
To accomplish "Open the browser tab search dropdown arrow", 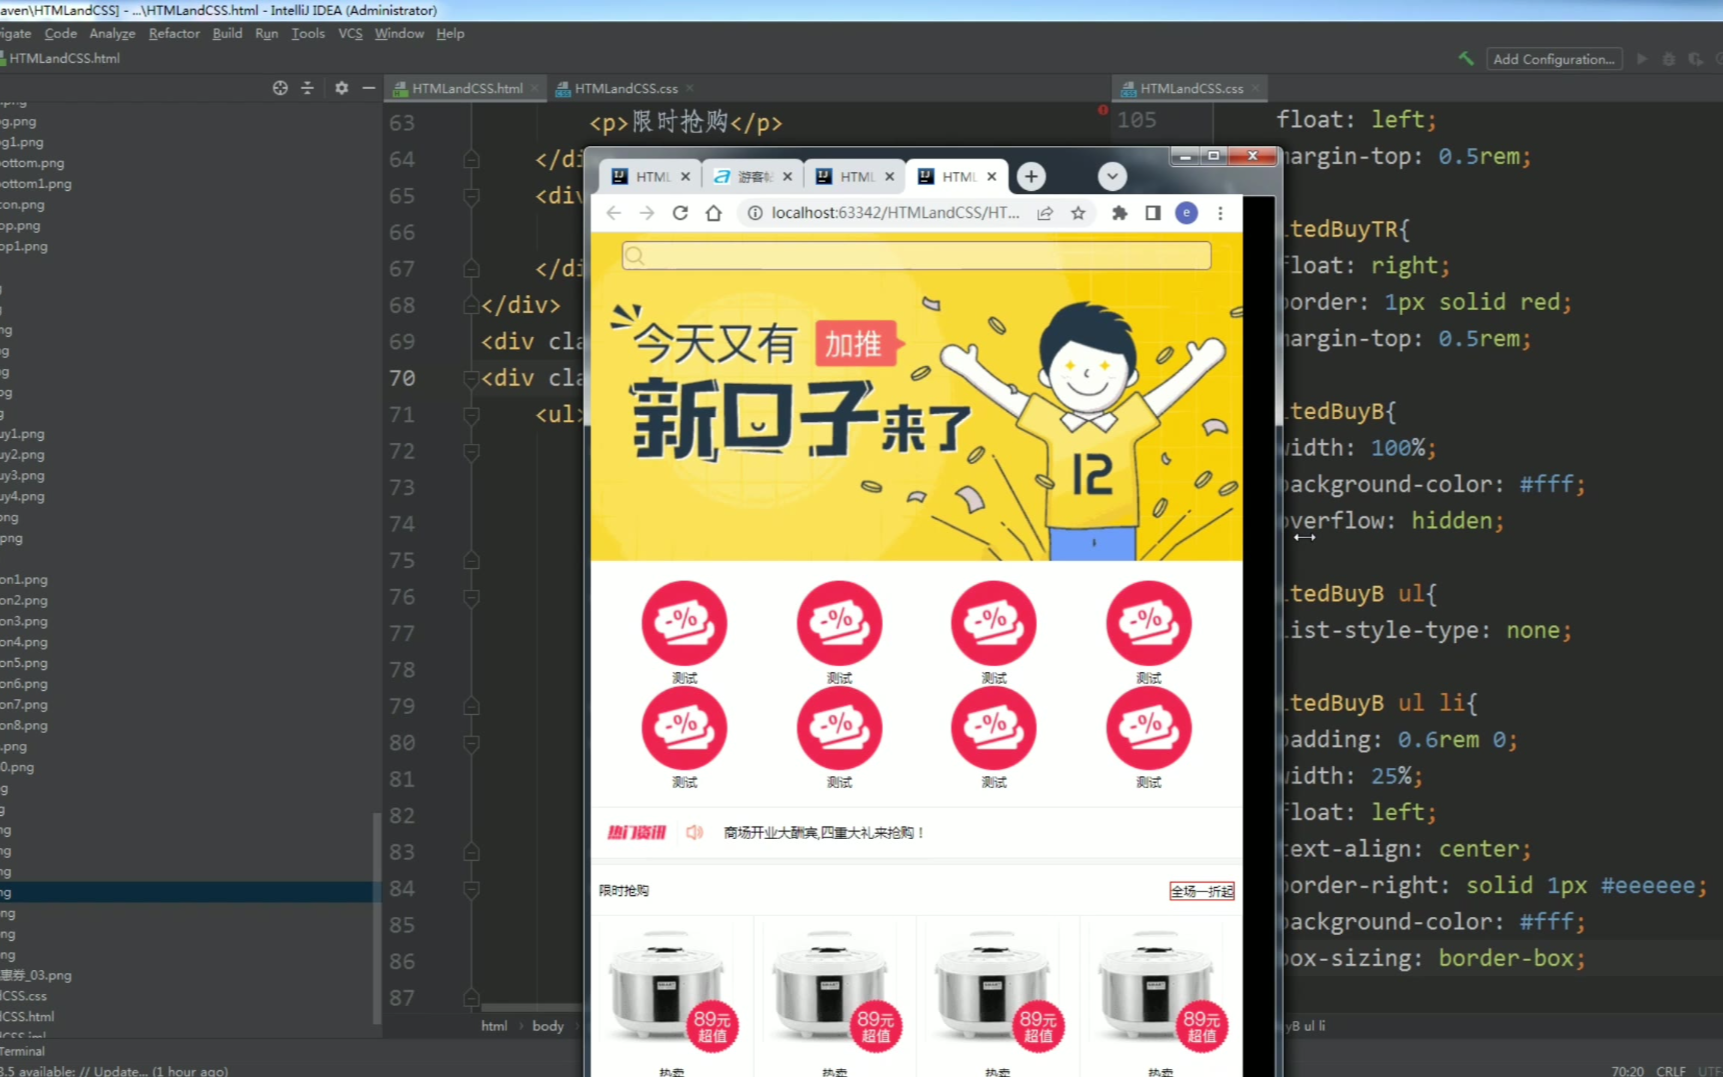I will coord(1111,177).
